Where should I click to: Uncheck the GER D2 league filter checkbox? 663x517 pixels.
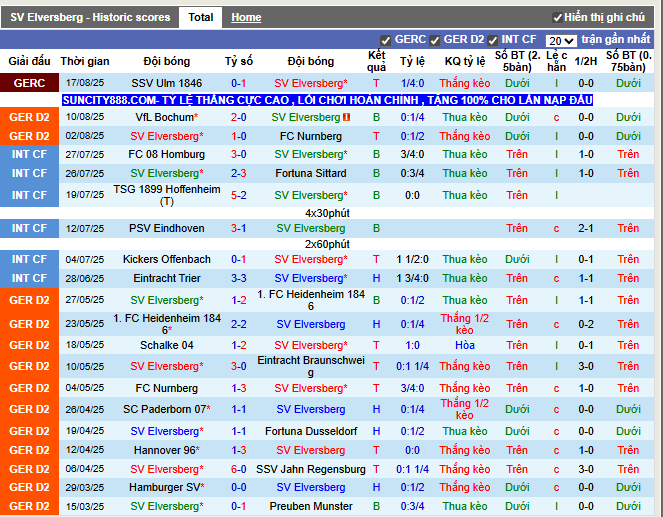pyautogui.click(x=434, y=41)
